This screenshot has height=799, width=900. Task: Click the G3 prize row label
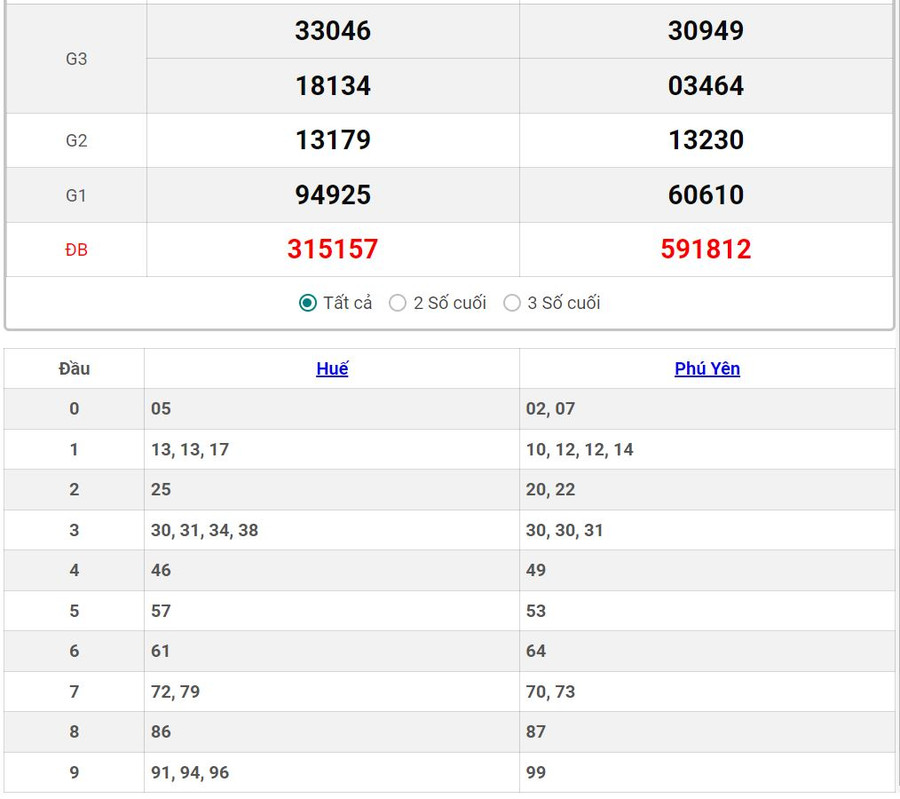(76, 59)
